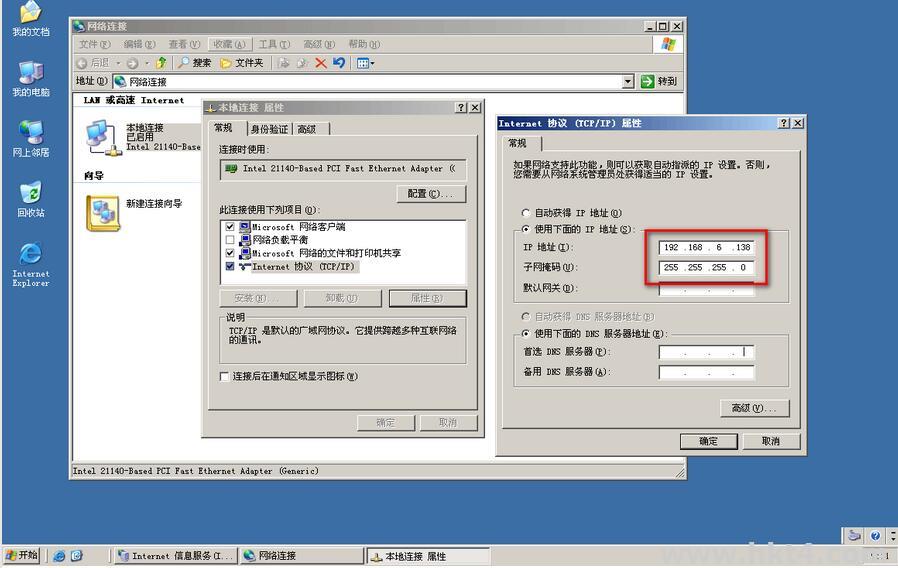Open the 文件 menu
Image resolution: width=898 pixels, height=568 pixels.
tap(94, 44)
